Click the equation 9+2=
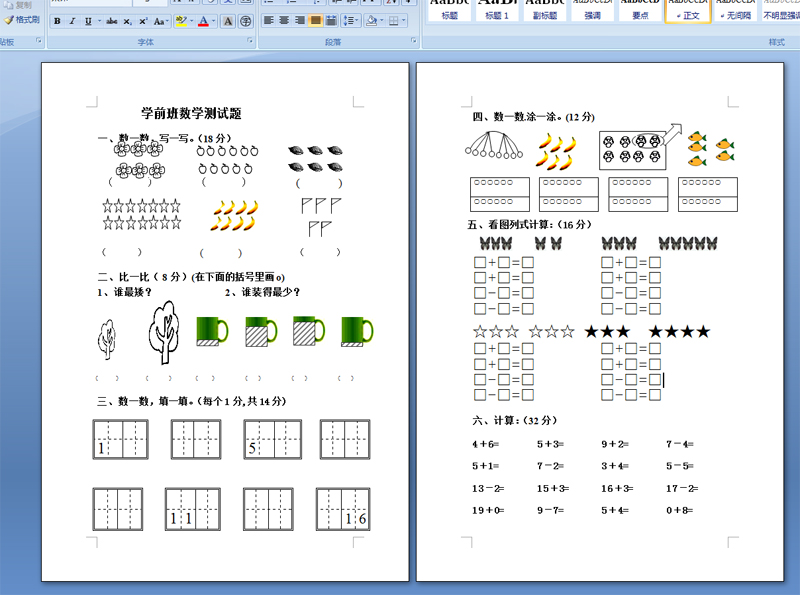This screenshot has width=800, height=595. click(x=615, y=444)
